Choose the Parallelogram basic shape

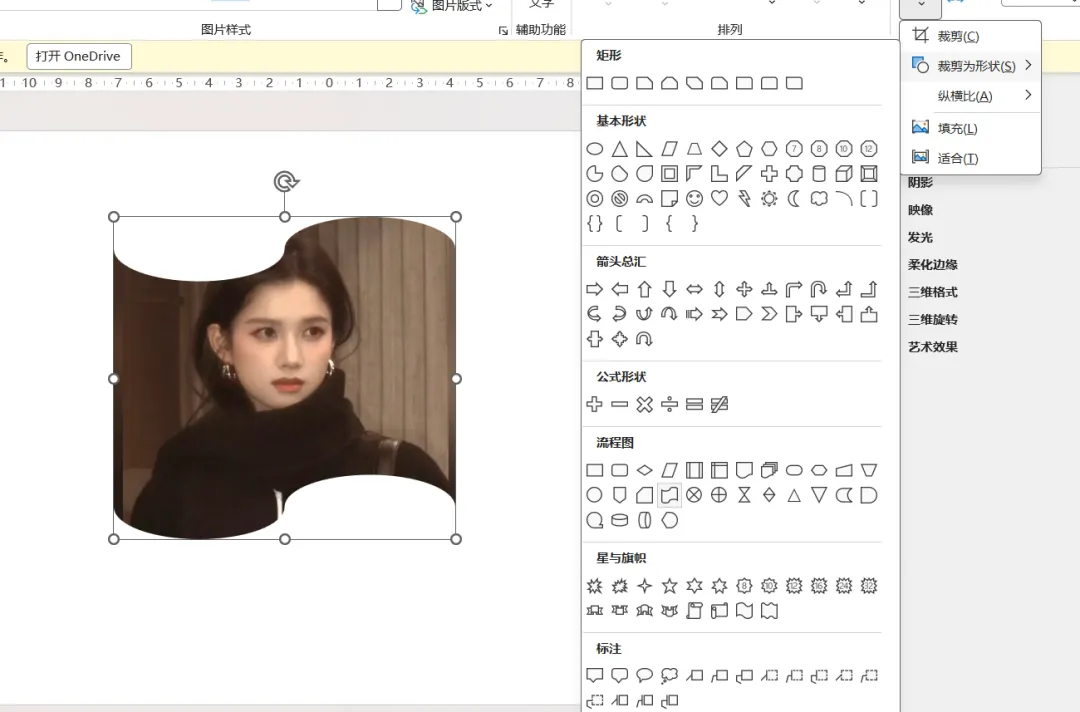(669, 149)
